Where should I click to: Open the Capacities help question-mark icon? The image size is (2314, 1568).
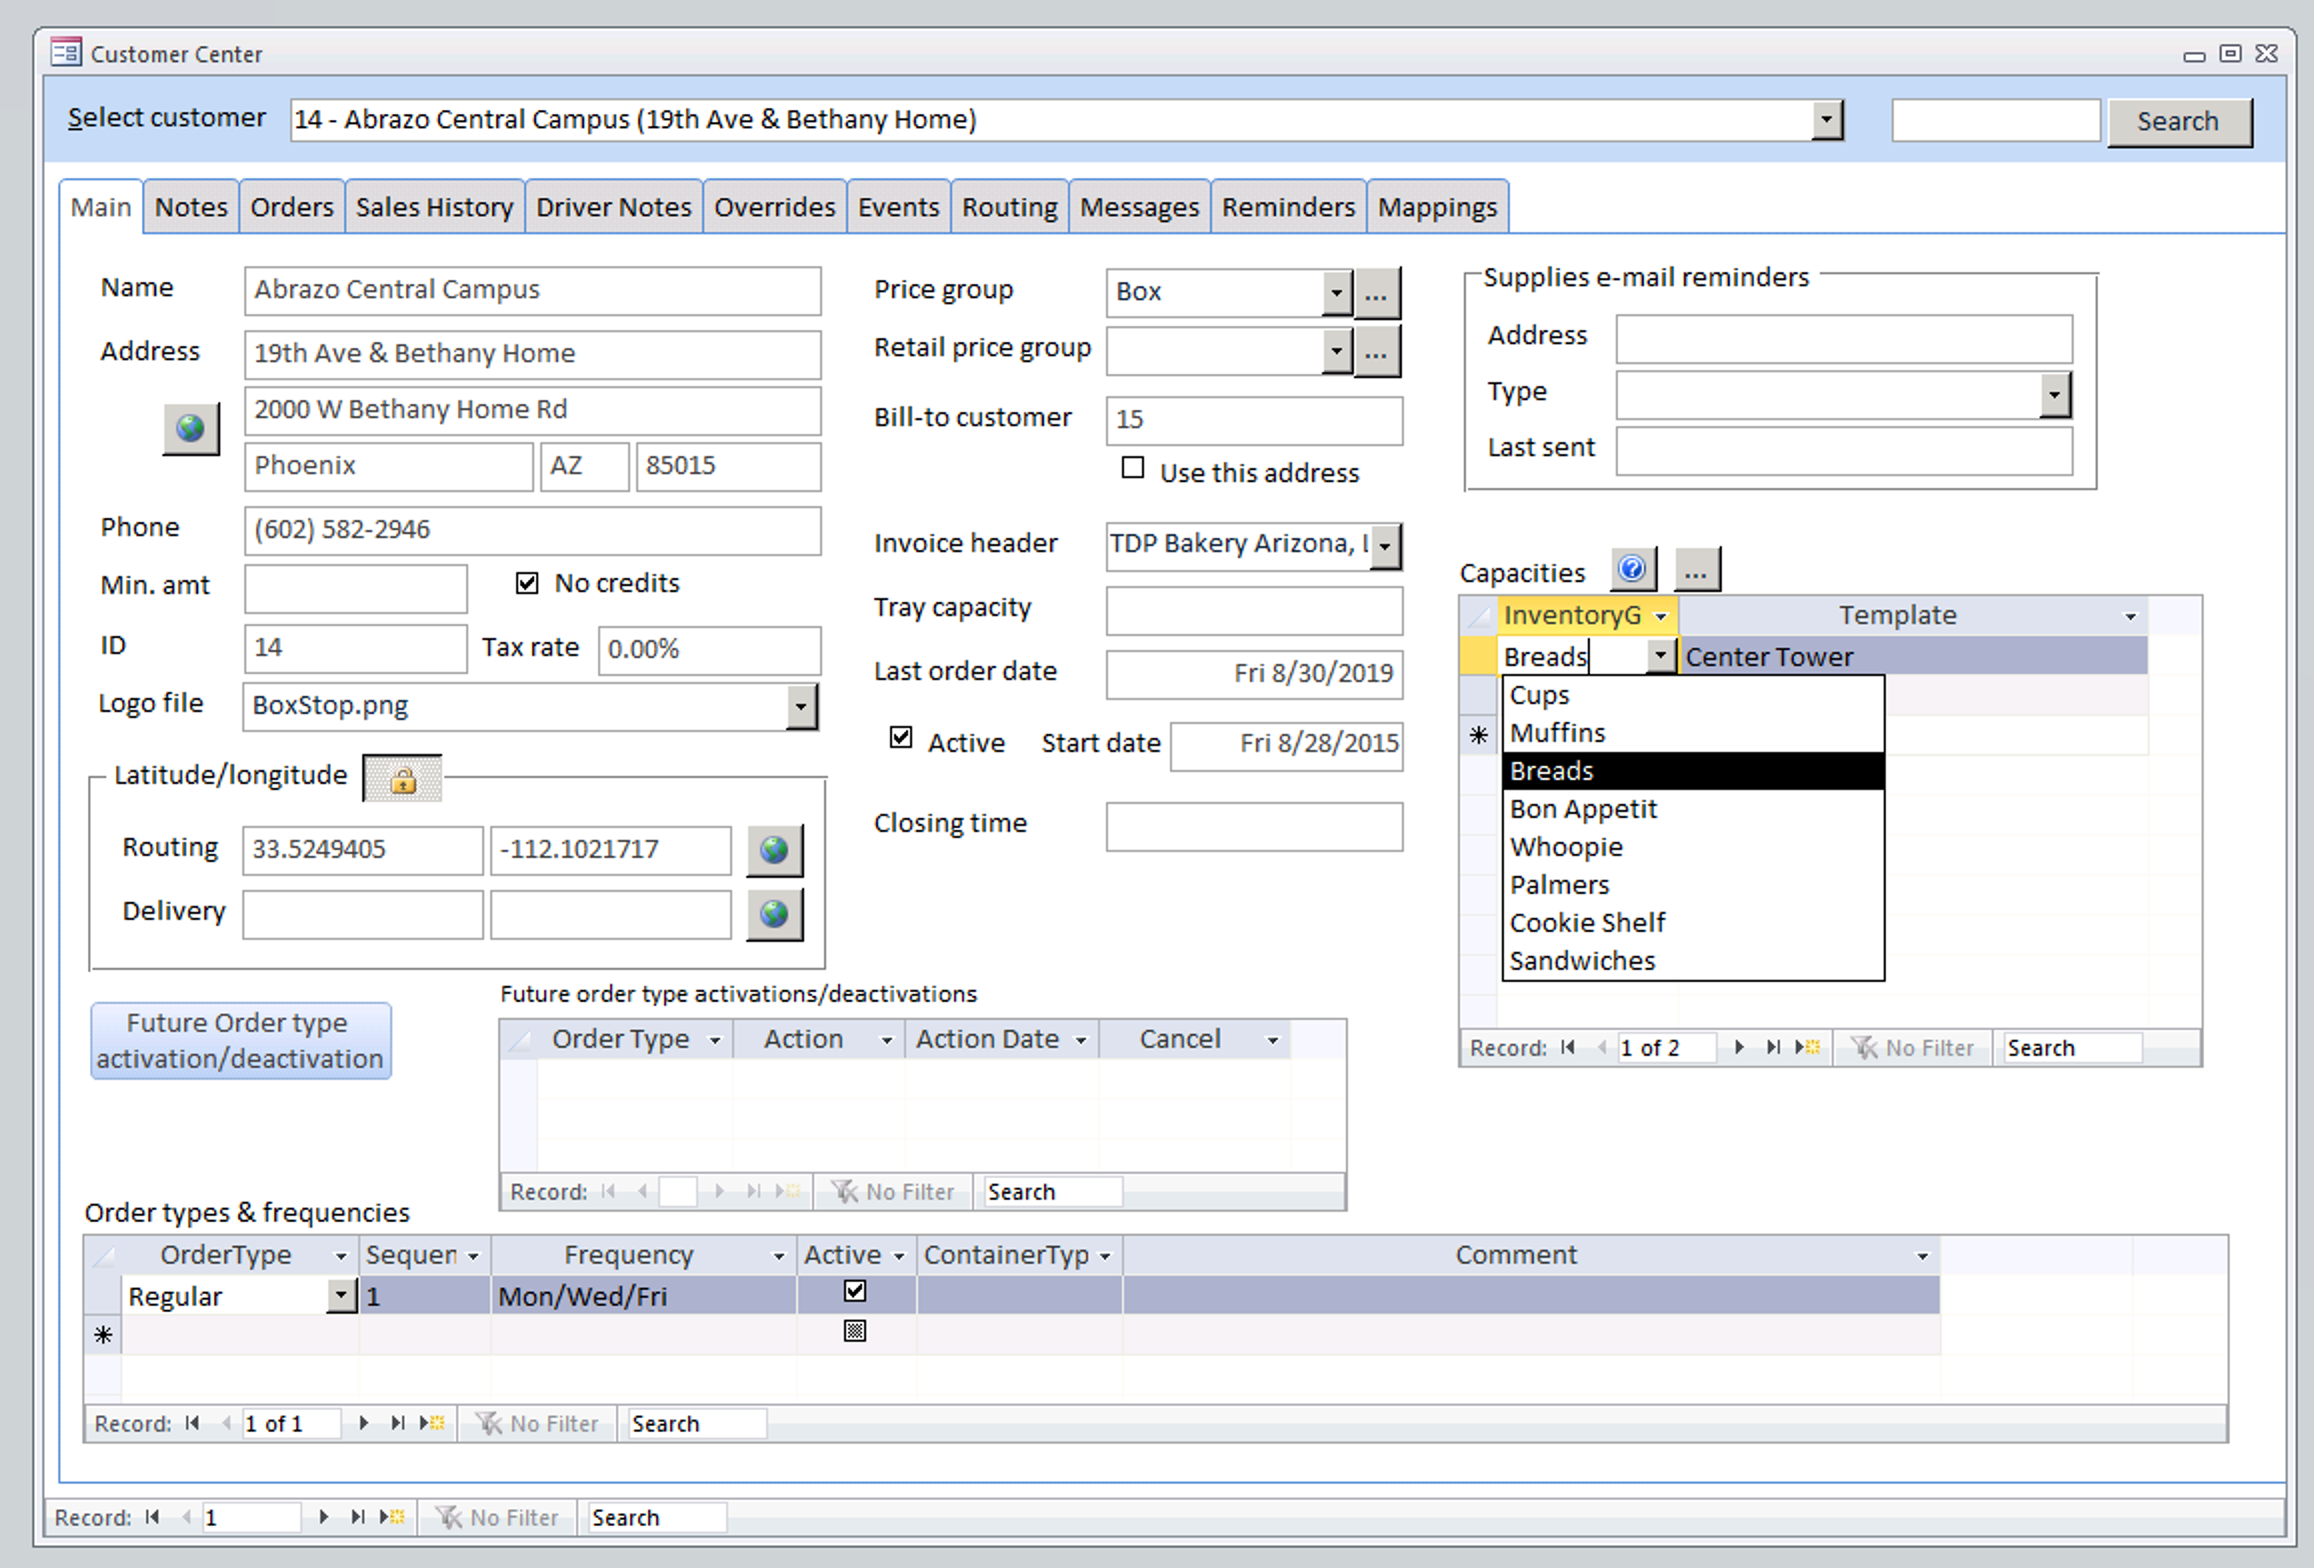point(1631,570)
